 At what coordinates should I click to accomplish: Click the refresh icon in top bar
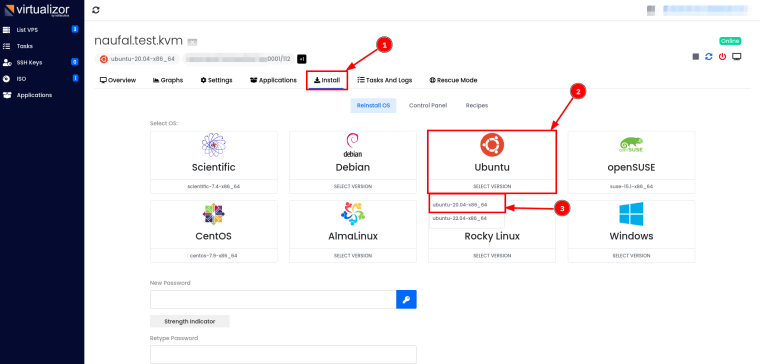[96, 10]
